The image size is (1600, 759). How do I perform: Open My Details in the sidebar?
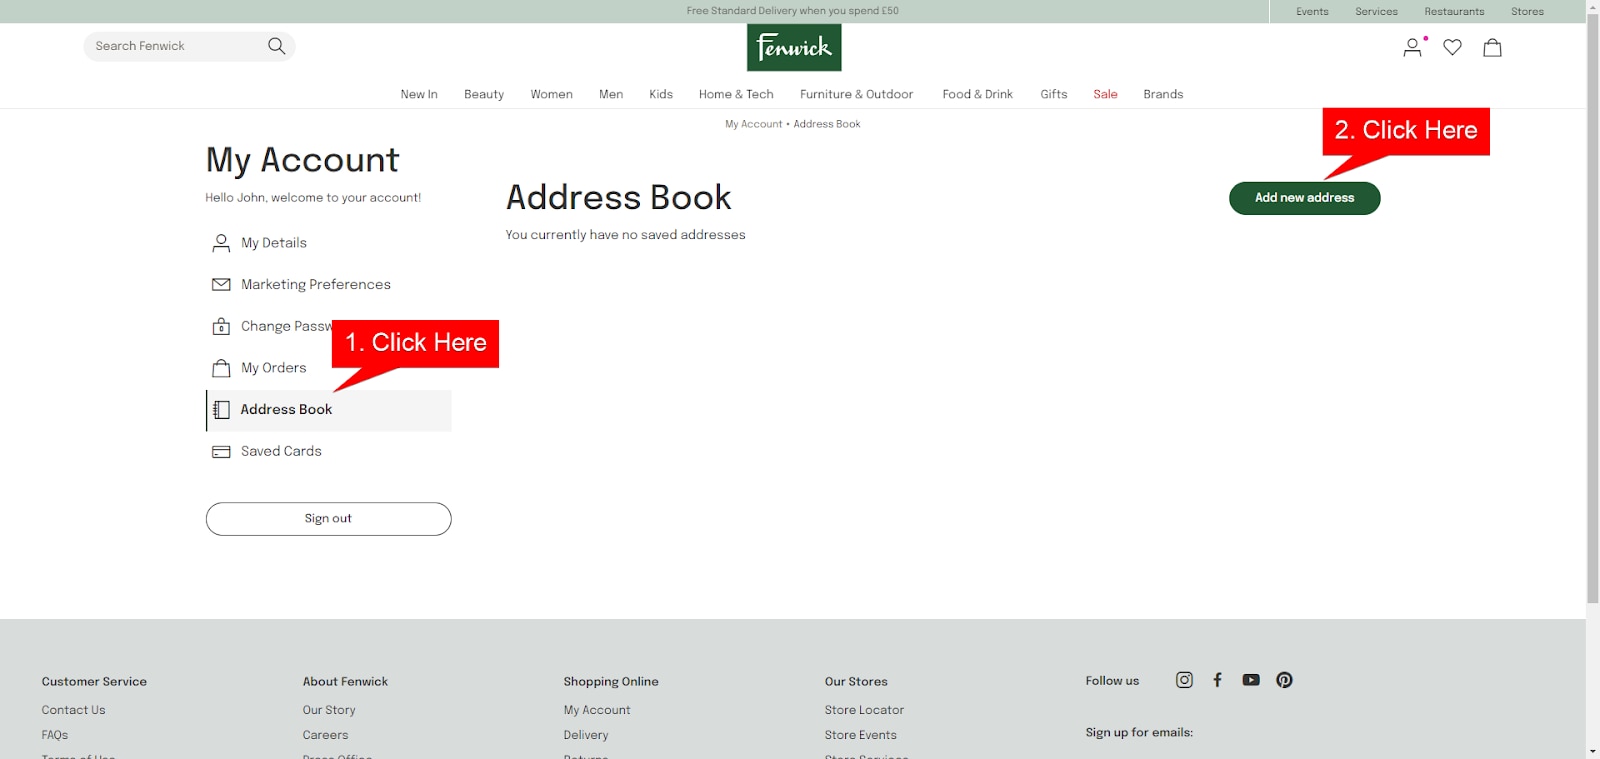point(274,243)
